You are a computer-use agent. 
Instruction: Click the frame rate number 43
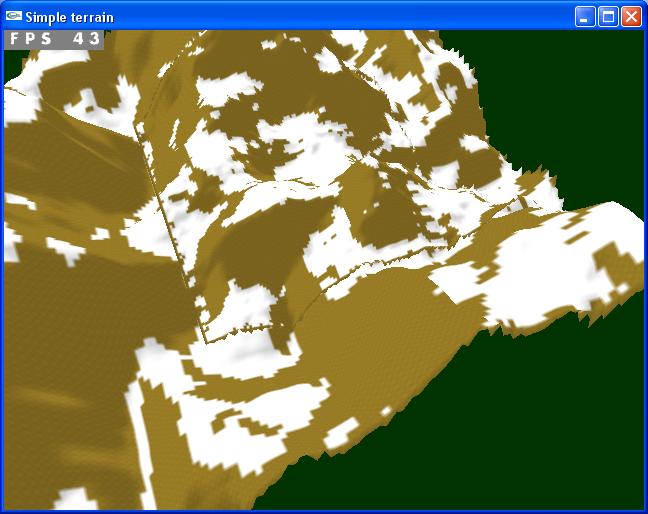click(87, 39)
